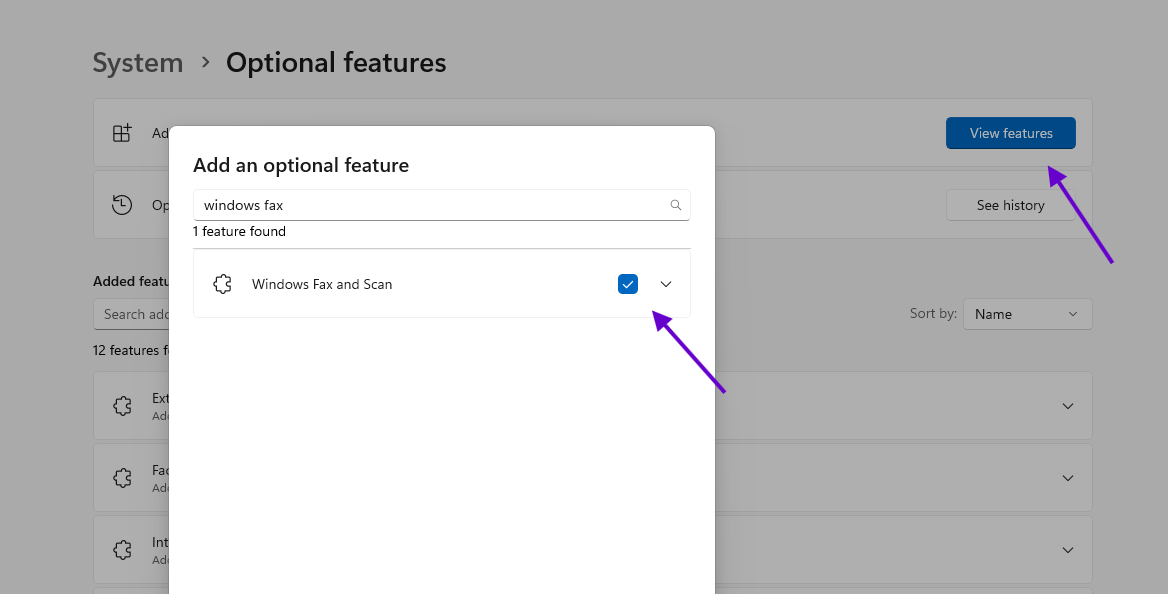Focus the 'windows fax' search field
1168x594 pixels.
pyautogui.click(x=430, y=205)
